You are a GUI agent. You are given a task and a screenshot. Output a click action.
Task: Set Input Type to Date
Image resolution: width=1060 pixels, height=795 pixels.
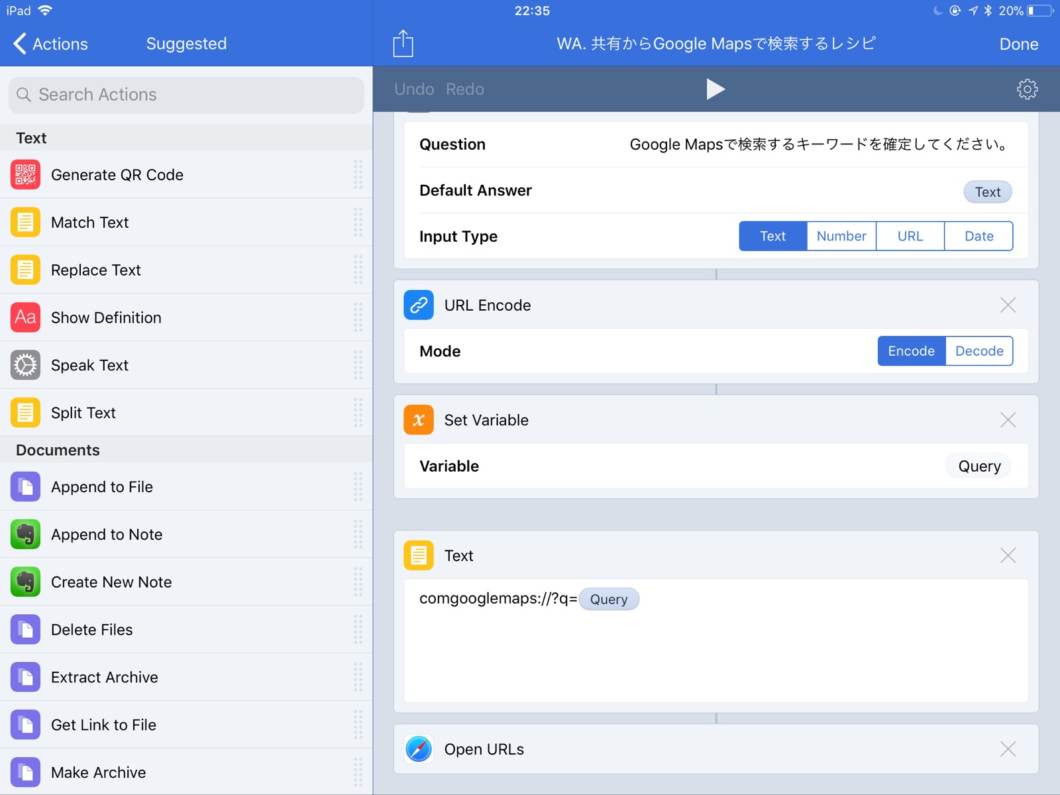pos(979,236)
